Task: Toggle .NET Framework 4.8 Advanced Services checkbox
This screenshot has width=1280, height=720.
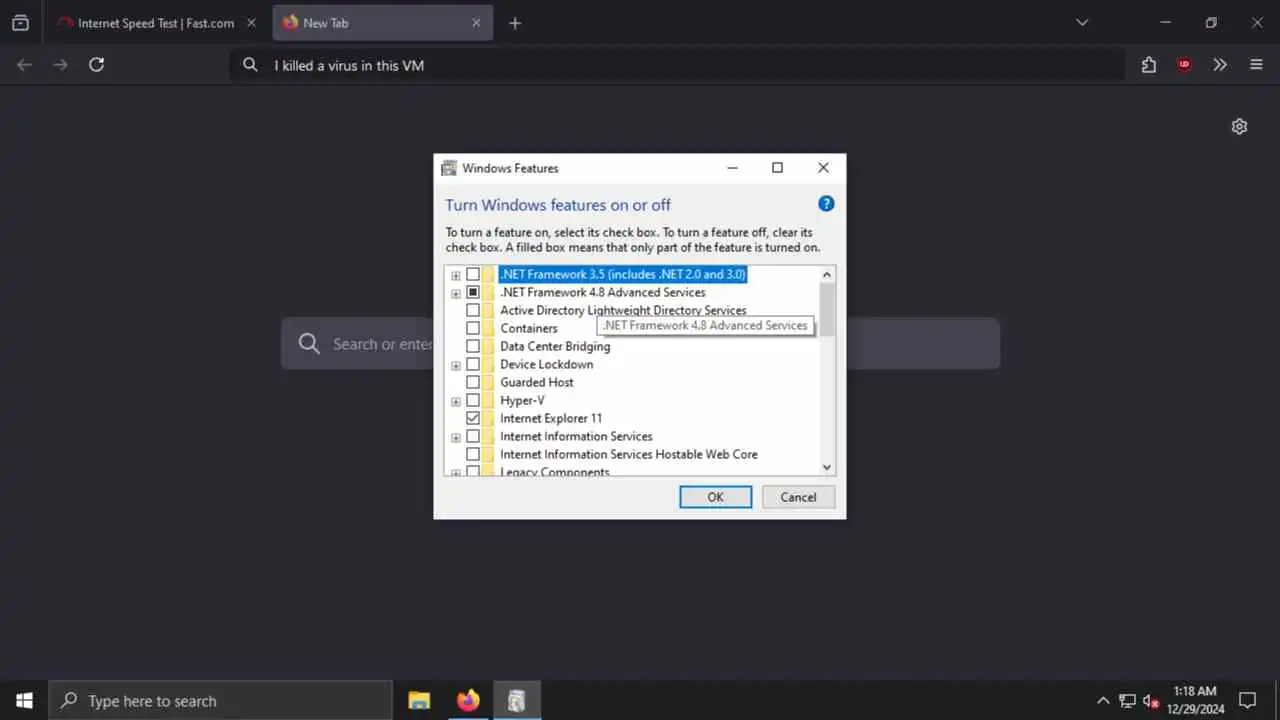Action: pyautogui.click(x=473, y=292)
